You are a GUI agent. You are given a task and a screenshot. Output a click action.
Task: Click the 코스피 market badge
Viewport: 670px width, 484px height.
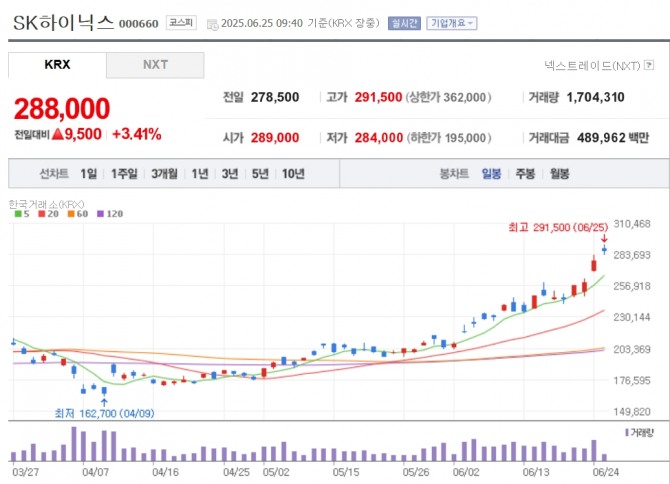click(x=181, y=22)
